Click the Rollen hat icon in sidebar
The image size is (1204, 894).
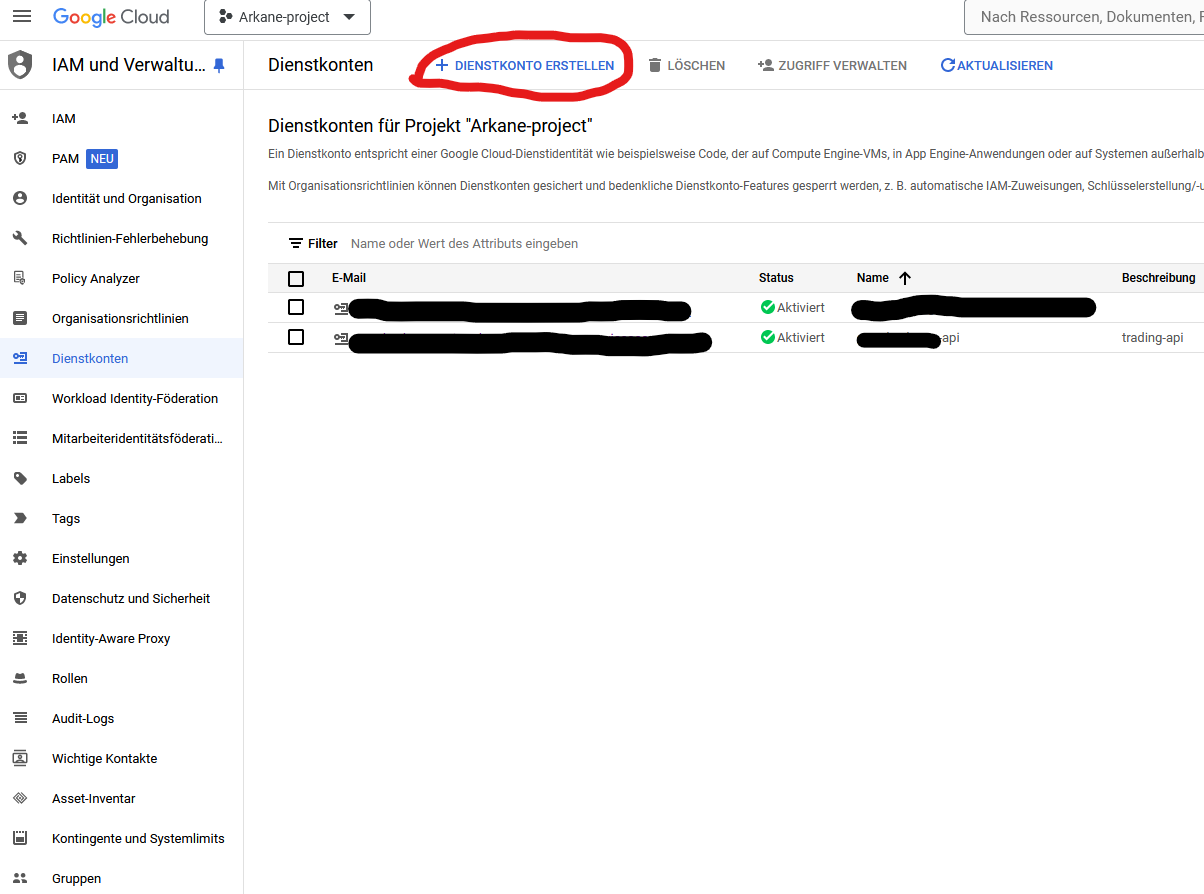point(20,679)
